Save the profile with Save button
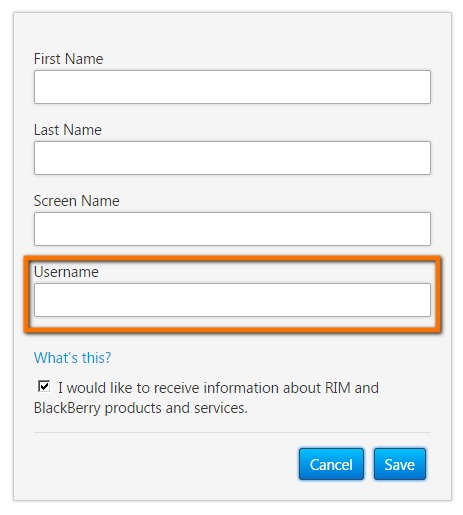 (400, 464)
